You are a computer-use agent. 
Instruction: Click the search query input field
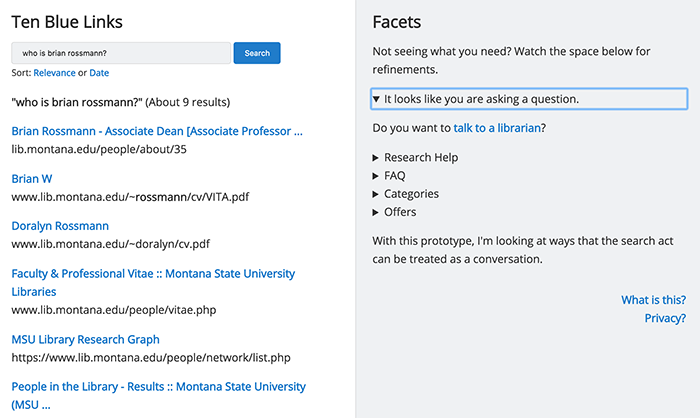coord(120,53)
